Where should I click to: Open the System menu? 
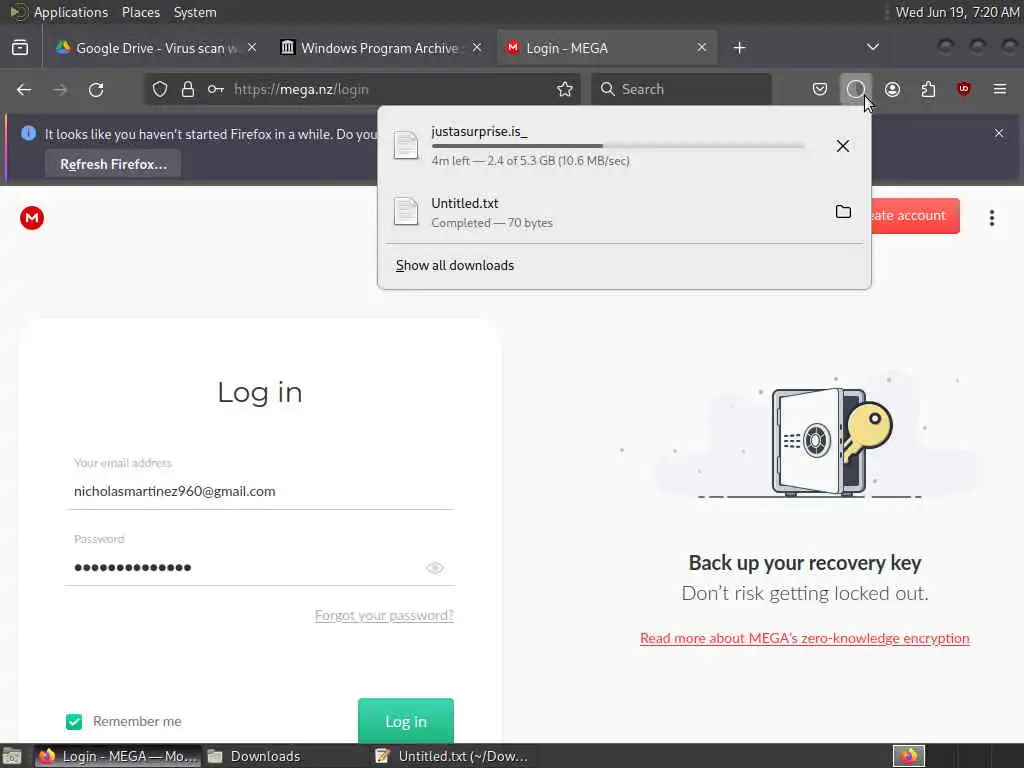[x=195, y=12]
